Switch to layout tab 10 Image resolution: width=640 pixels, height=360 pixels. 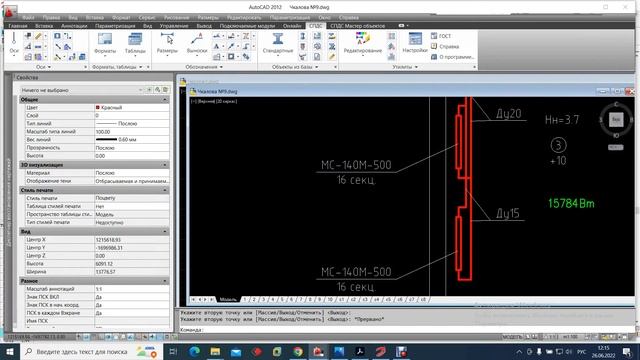pos(330,300)
